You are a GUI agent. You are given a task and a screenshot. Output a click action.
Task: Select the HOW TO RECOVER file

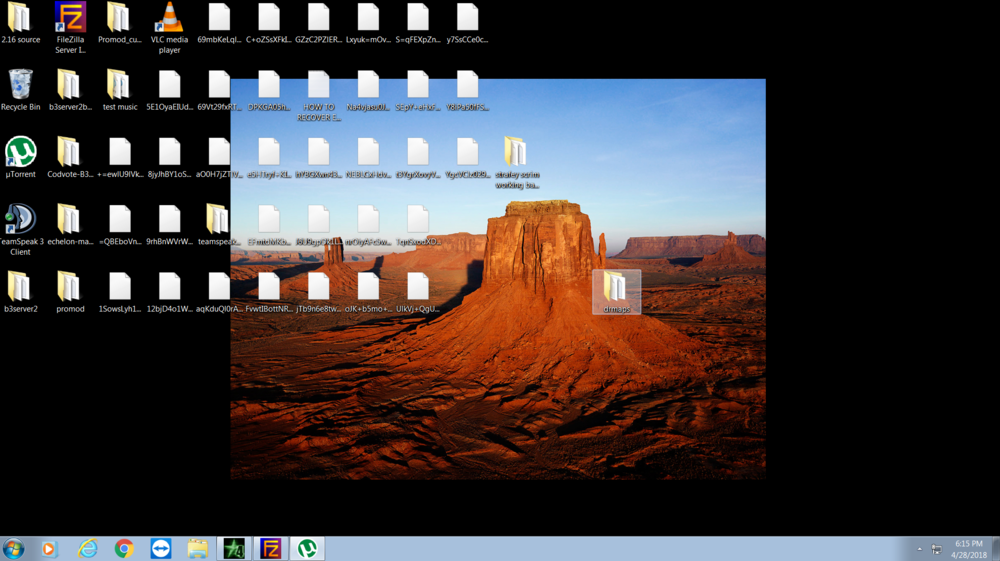(x=319, y=90)
